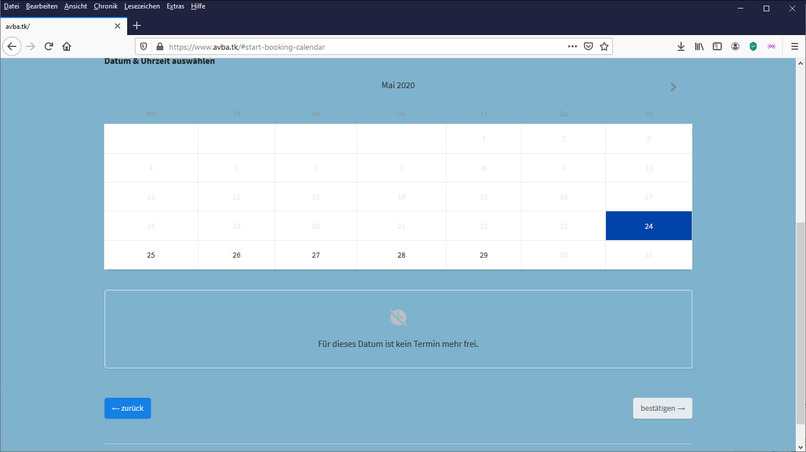Click the scrollbar down arrow
The height and width of the screenshot is (452, 806).
click(800, 447)
